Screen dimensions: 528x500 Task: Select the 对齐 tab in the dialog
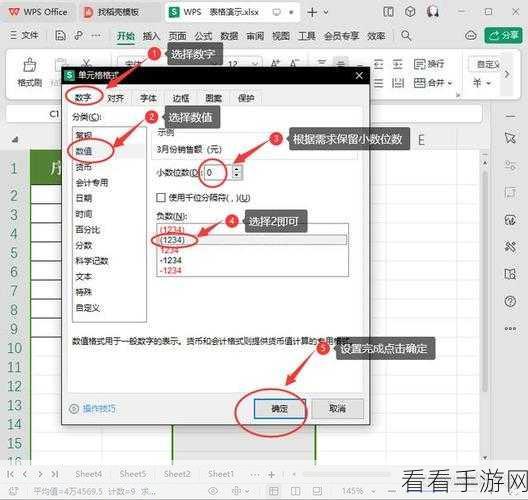[116, 98]
